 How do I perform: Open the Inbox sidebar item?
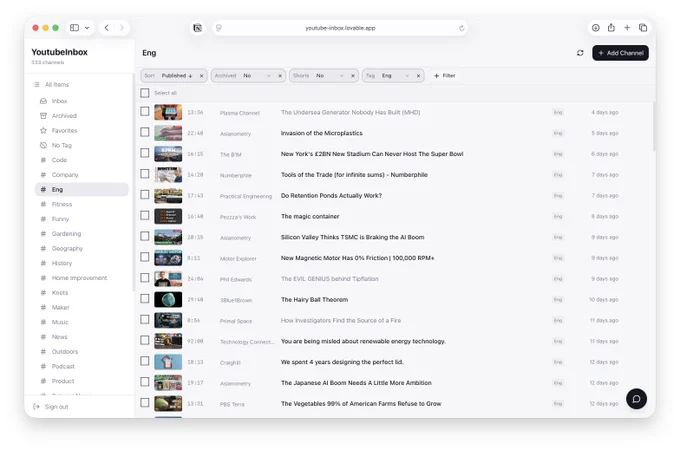59,101
